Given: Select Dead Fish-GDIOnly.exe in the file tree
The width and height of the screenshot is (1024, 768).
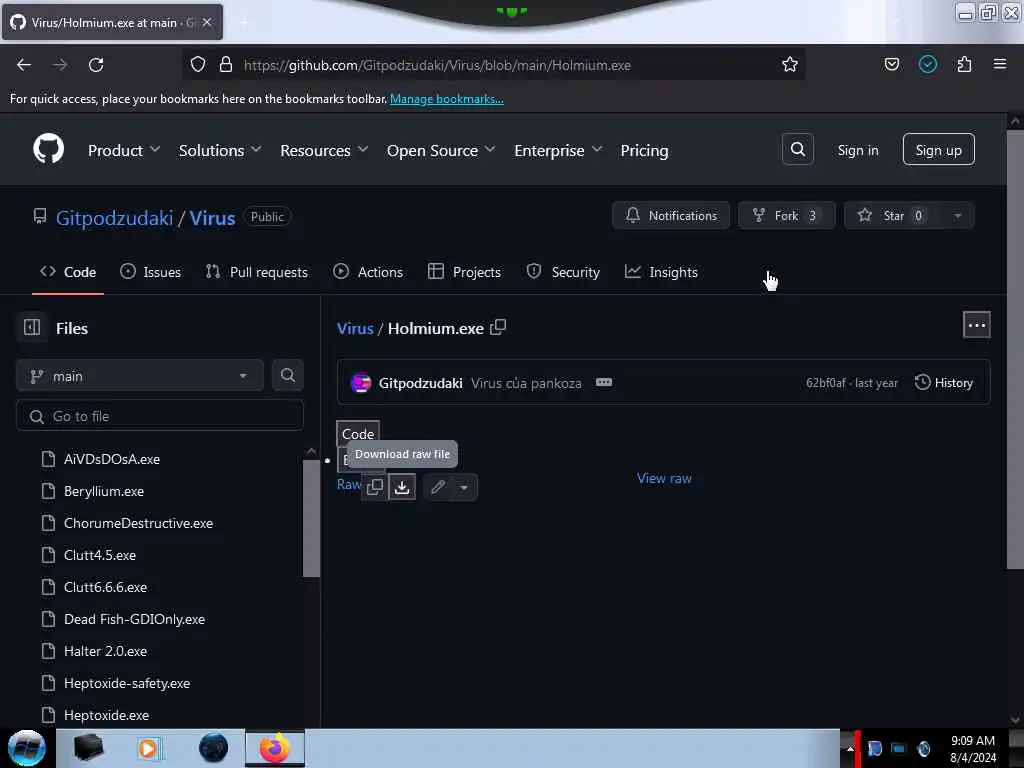Looking at the screenshot, I should click(135, 619).
